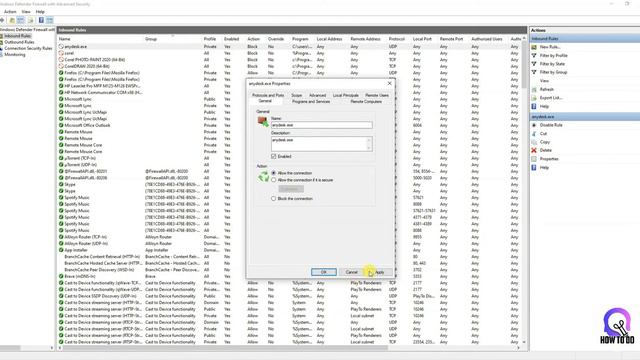Image resolution: width=640 pixels, height=360 pixels.
Task: Select Inbound Rules in the console tree
Action: click(18, 36)
